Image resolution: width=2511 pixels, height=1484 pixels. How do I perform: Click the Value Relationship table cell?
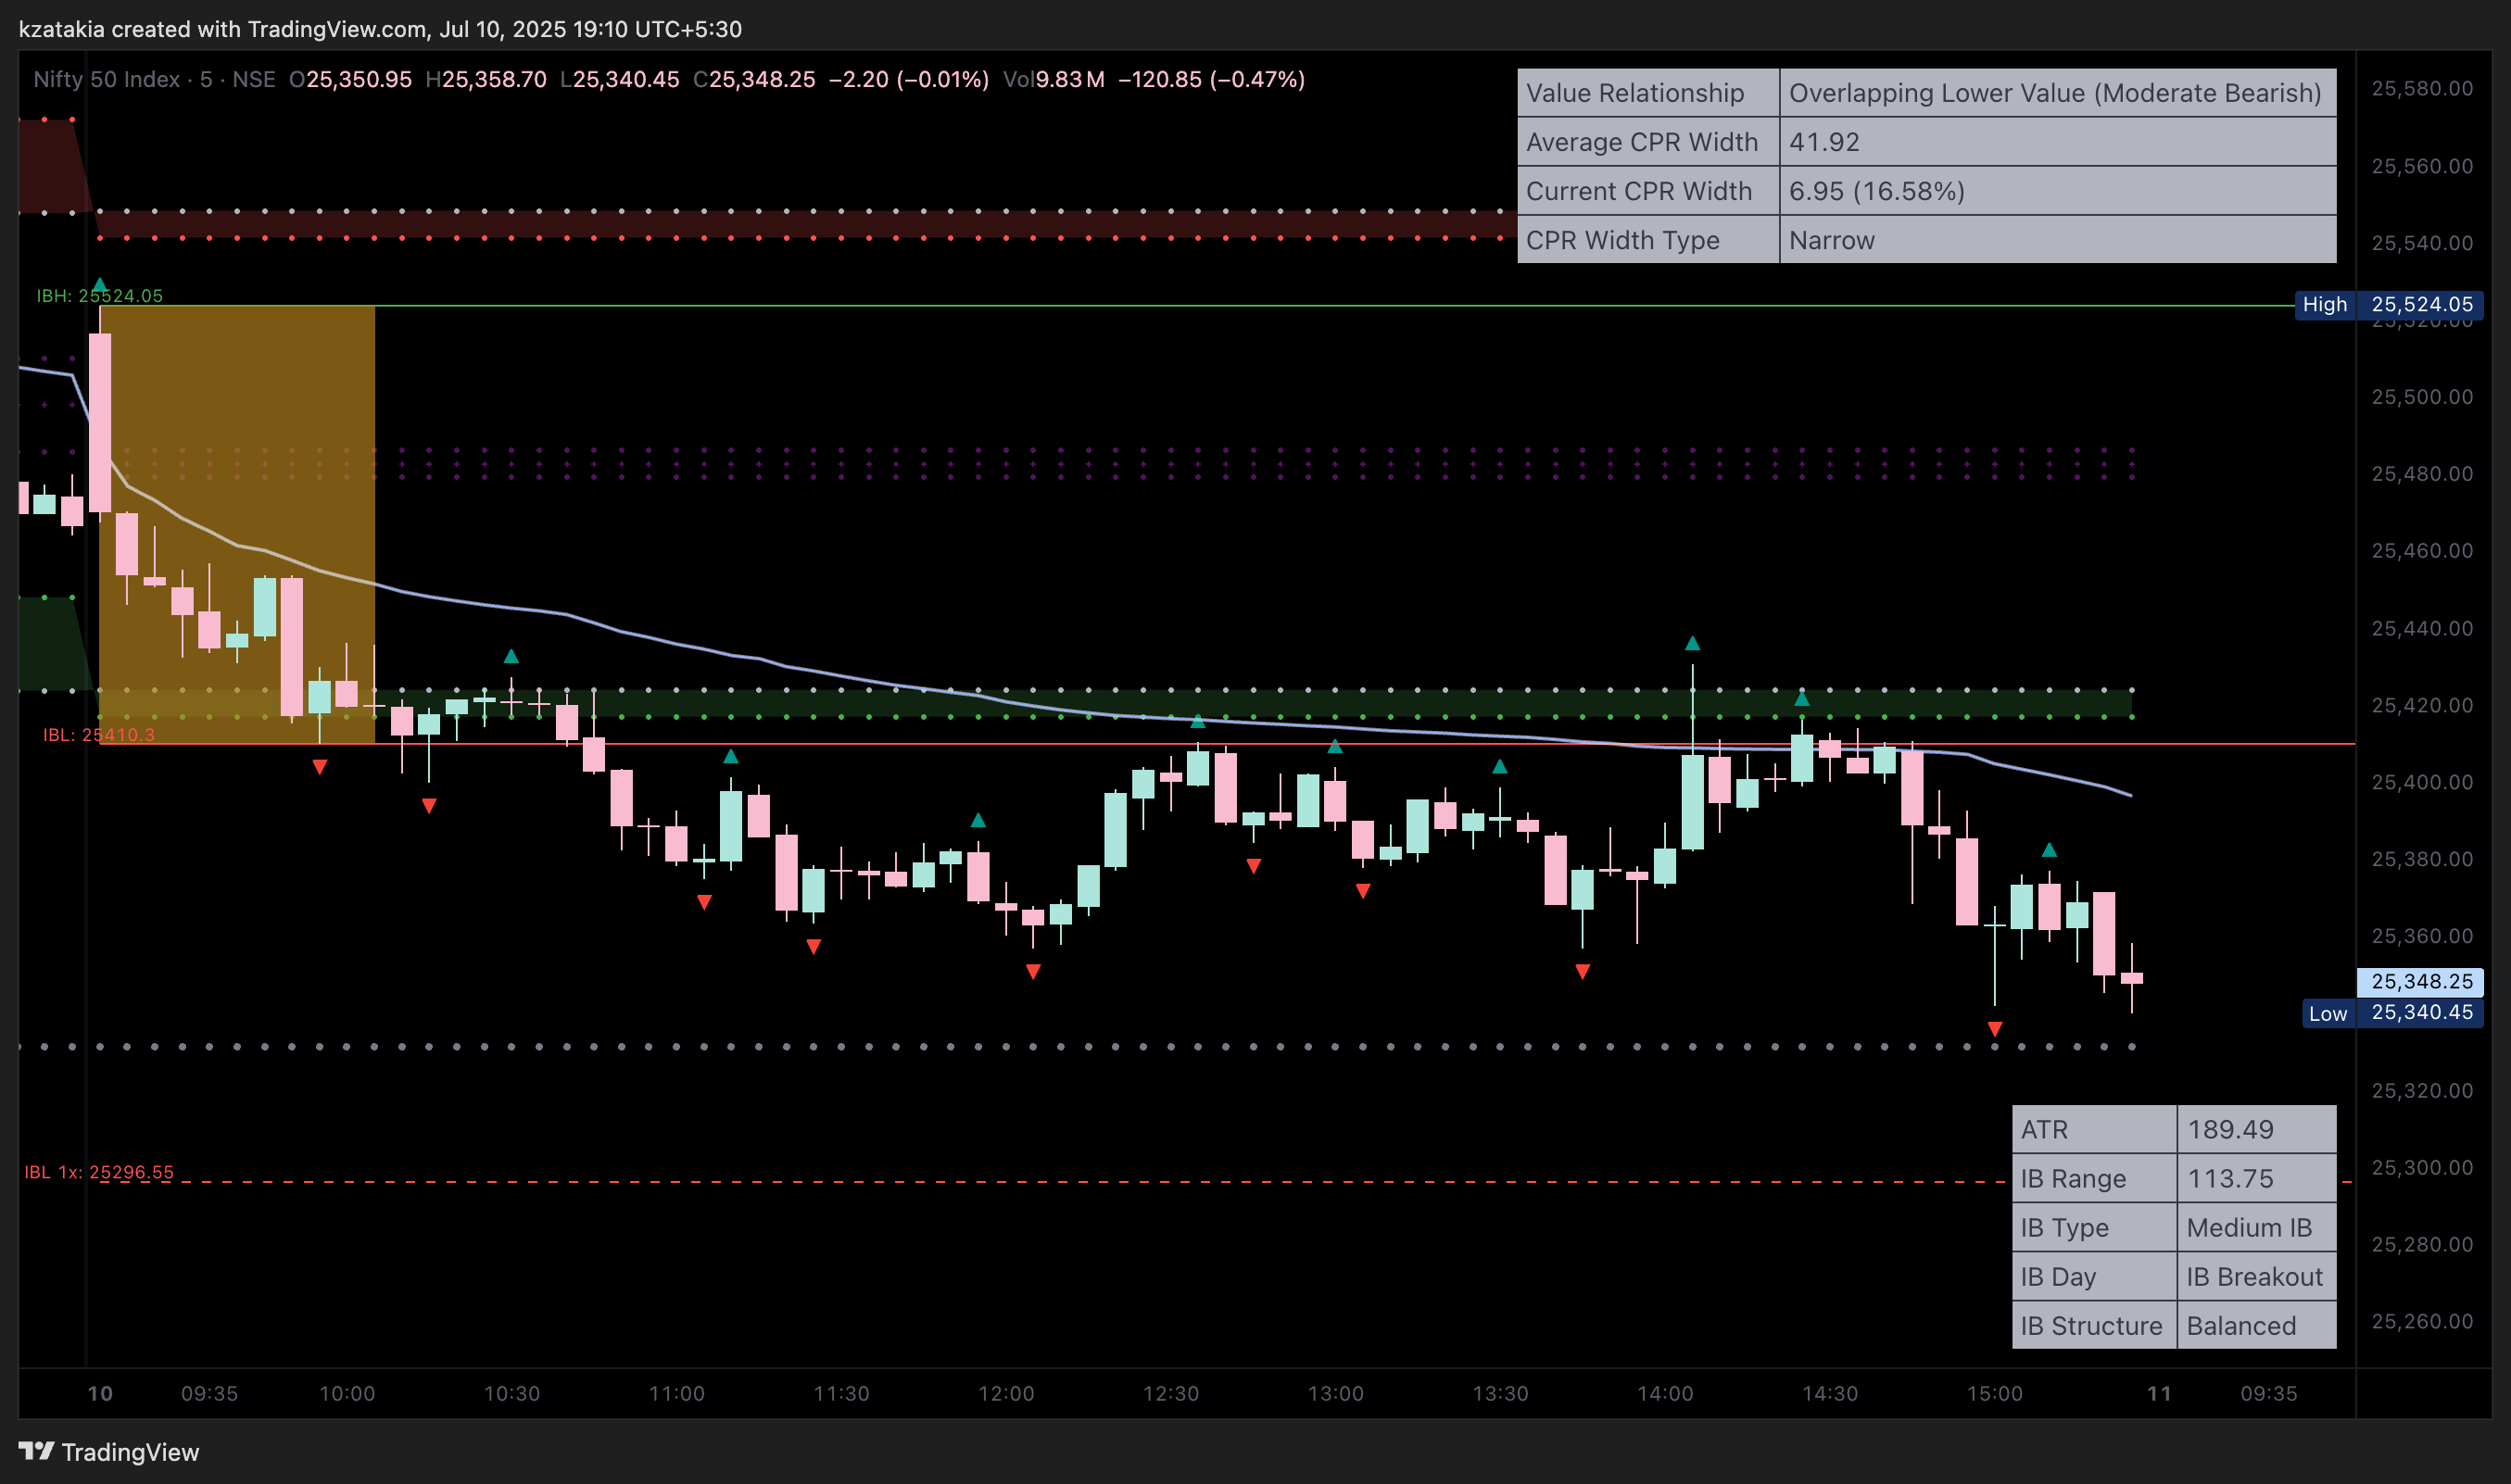(x=1648, y=93)
